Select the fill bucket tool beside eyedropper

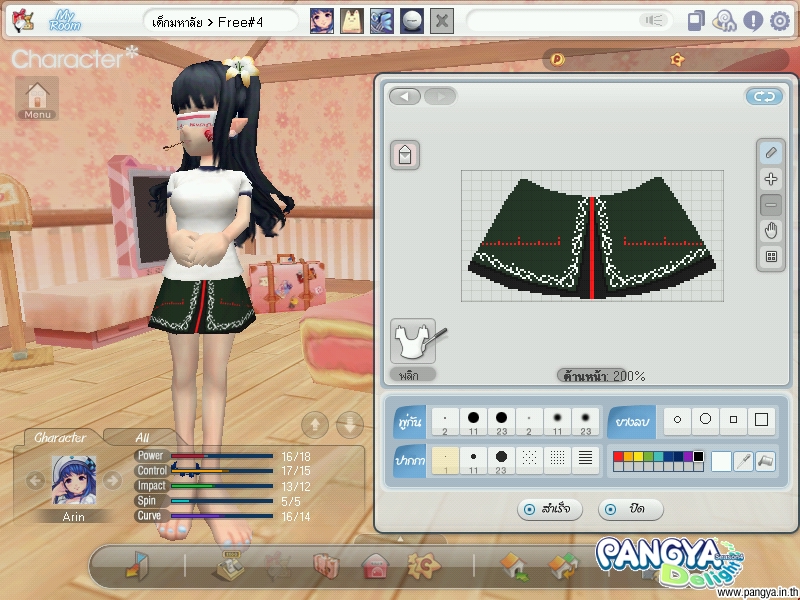766,461
